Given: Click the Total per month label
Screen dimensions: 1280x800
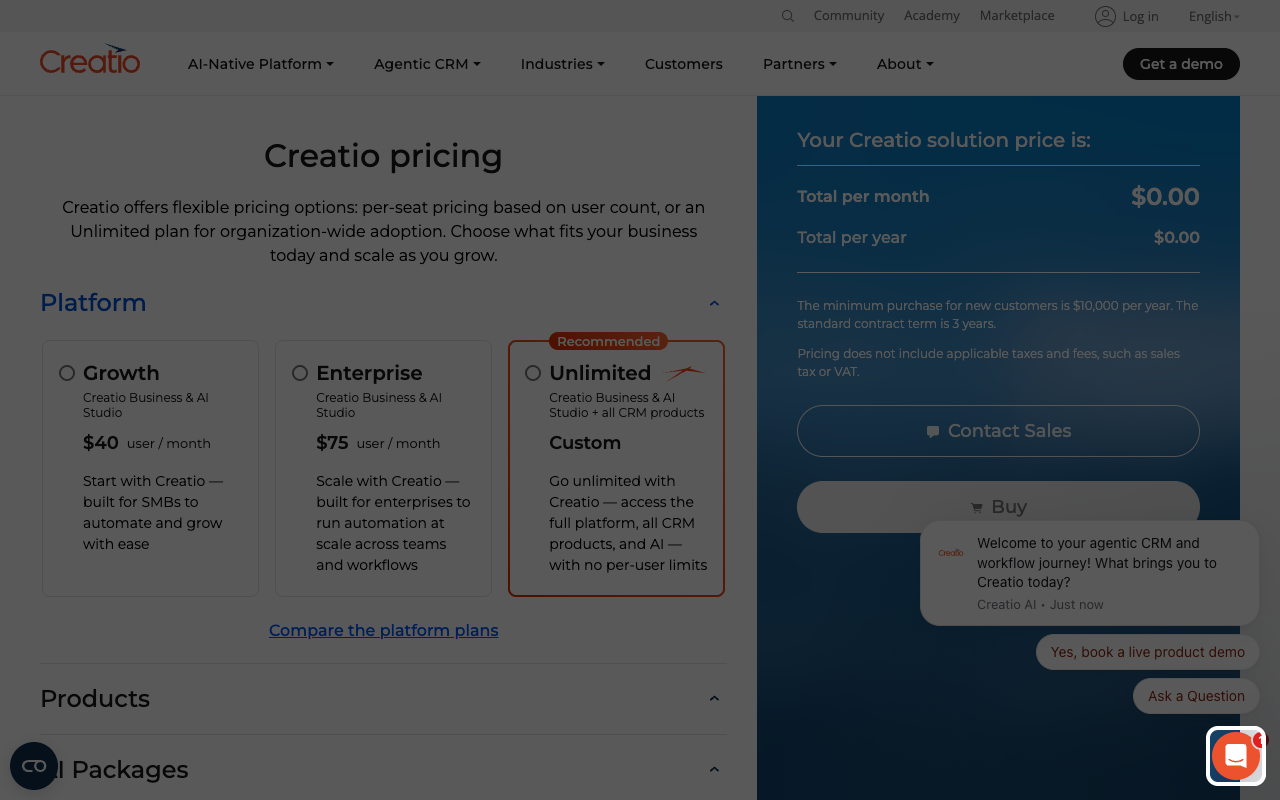Looking at the screenshot, I should (863, 196).
